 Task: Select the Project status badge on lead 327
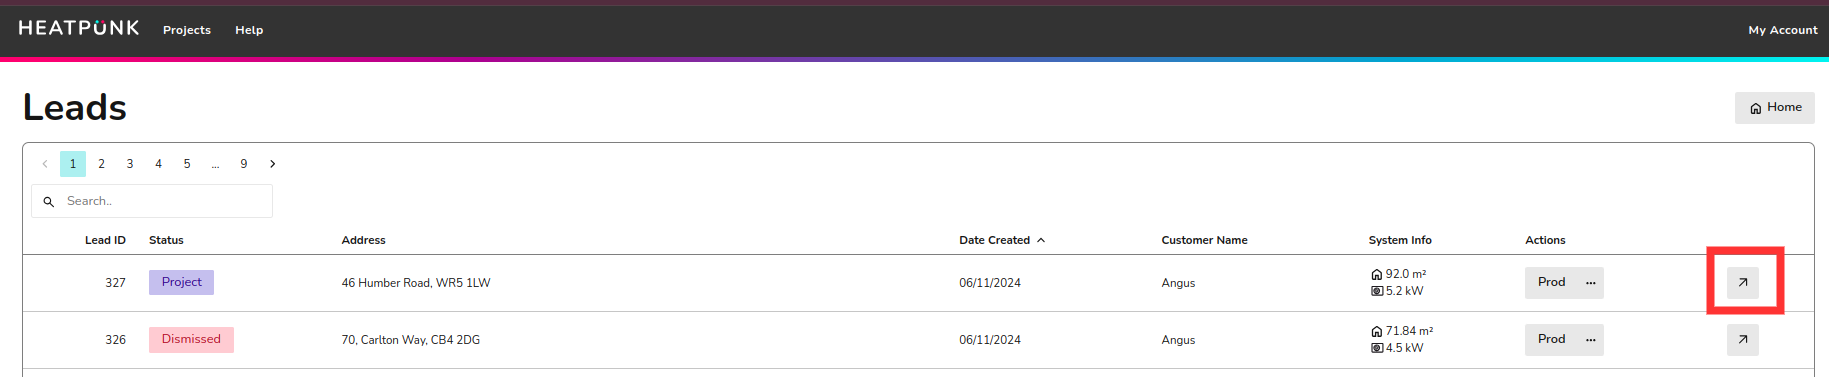pos(181,282)
